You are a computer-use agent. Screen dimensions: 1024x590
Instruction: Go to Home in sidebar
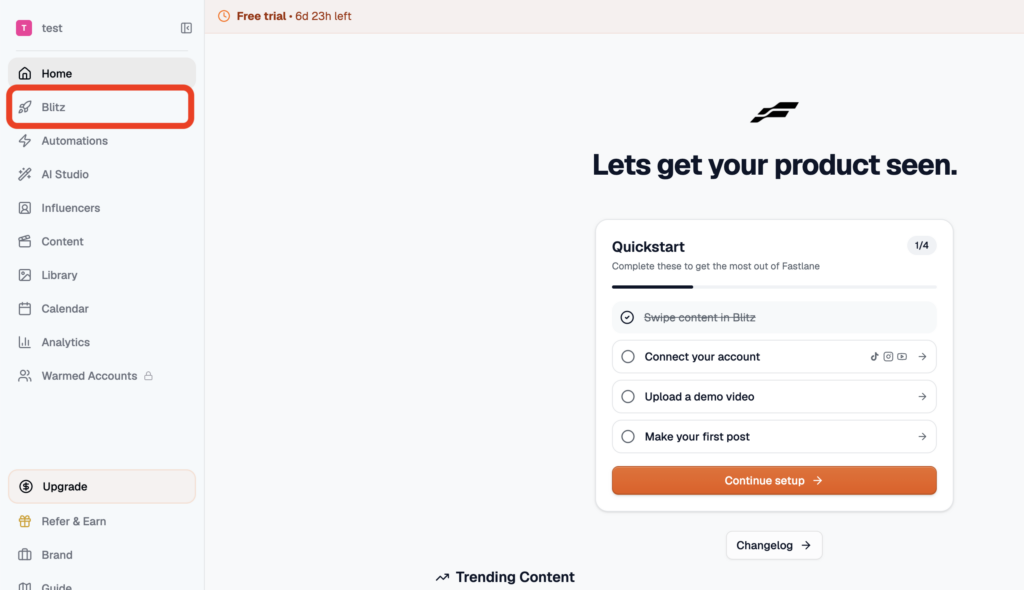pos(102,73)
